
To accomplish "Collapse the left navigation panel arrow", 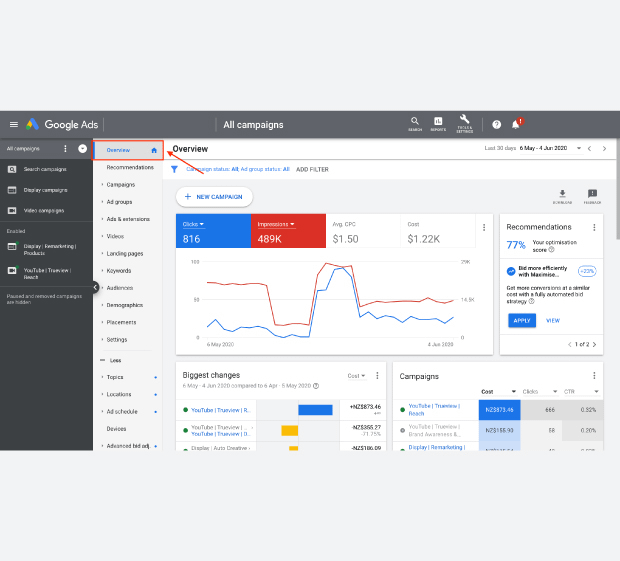I will coord(96,287).
